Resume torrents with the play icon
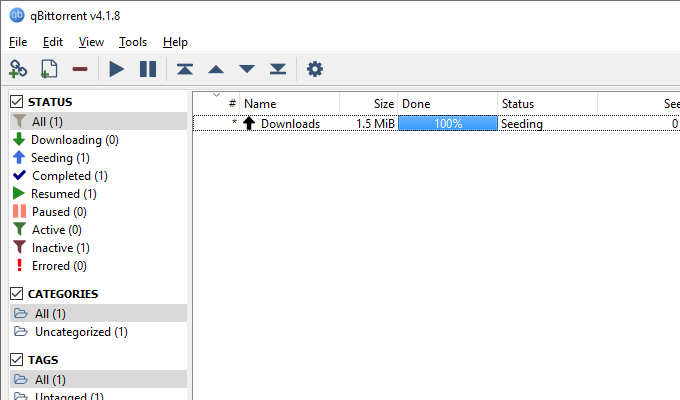Viewport: 680px width, 400px height. coord(116,69)
